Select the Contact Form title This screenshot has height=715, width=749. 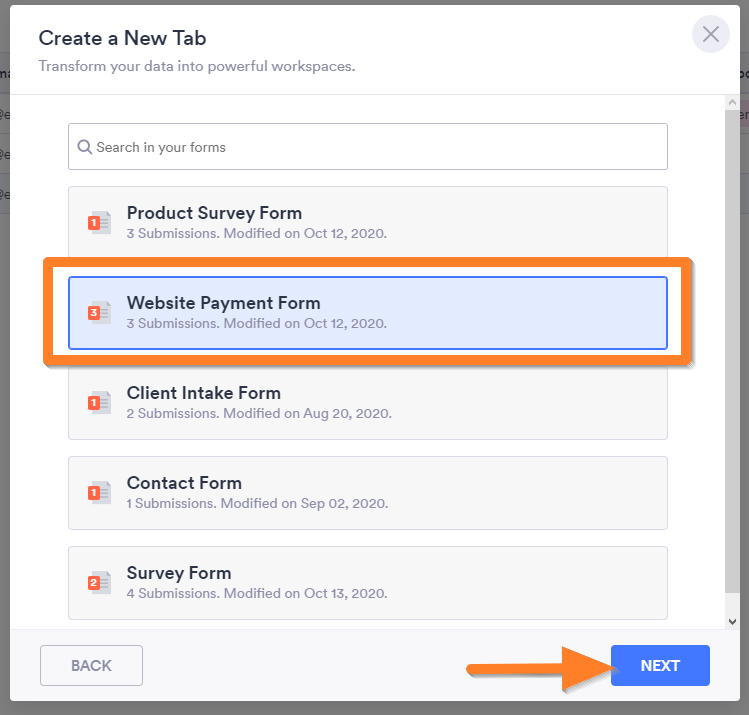pos(184,483)
